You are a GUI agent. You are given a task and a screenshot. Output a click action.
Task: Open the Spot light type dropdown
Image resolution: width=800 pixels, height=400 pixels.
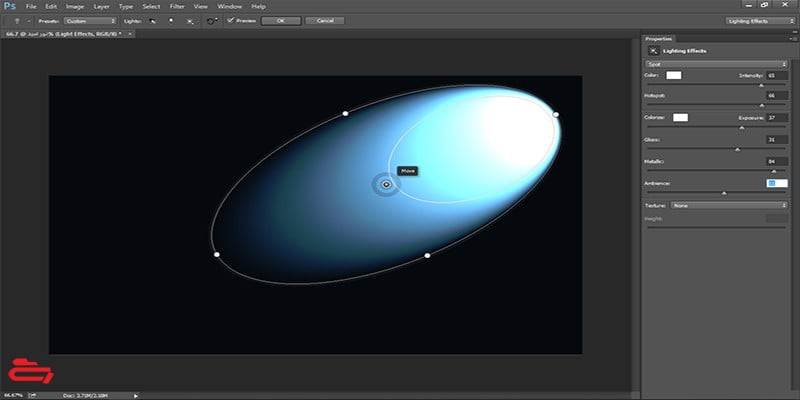(716, 64)
